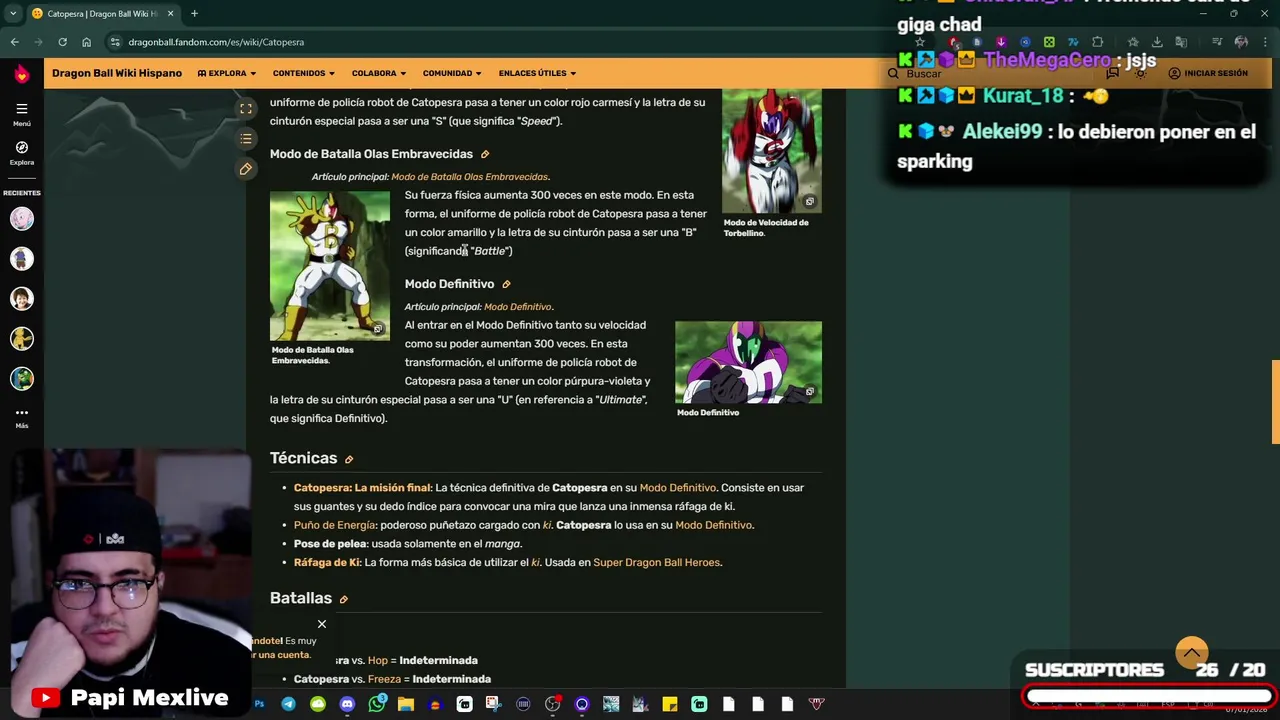Open the browser tab search chevron
Image resolution: width=1280 pixels, height=720 pixels.
13,14
